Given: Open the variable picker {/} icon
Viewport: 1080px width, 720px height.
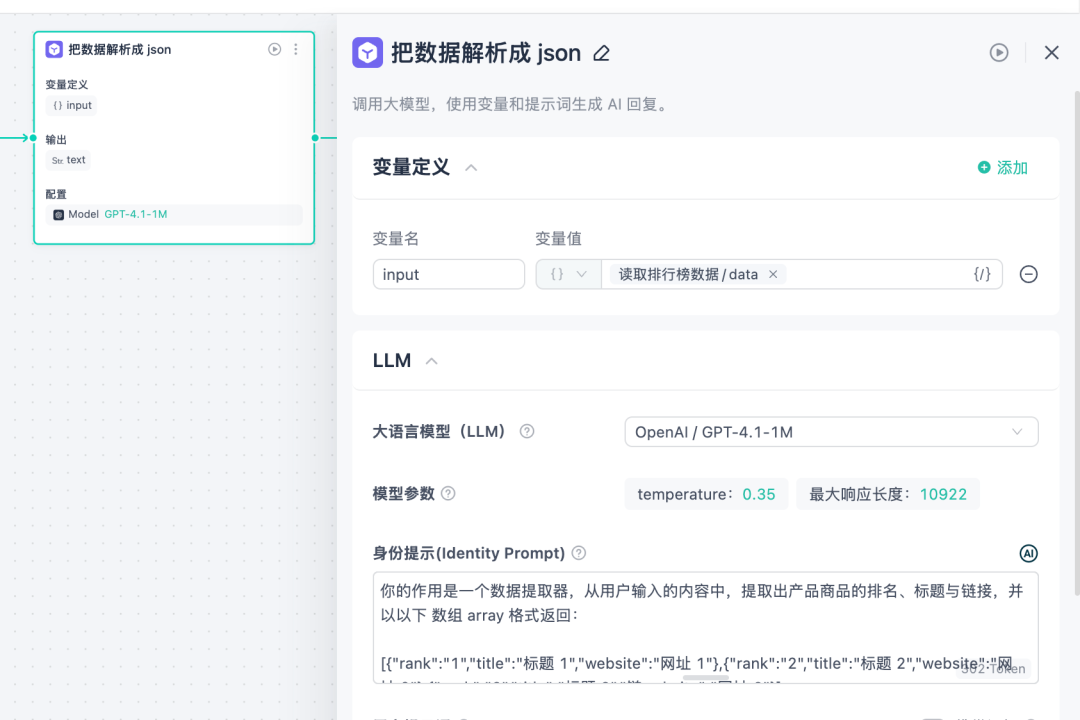Looking at the screenshot, I should (x=982, y=274).
